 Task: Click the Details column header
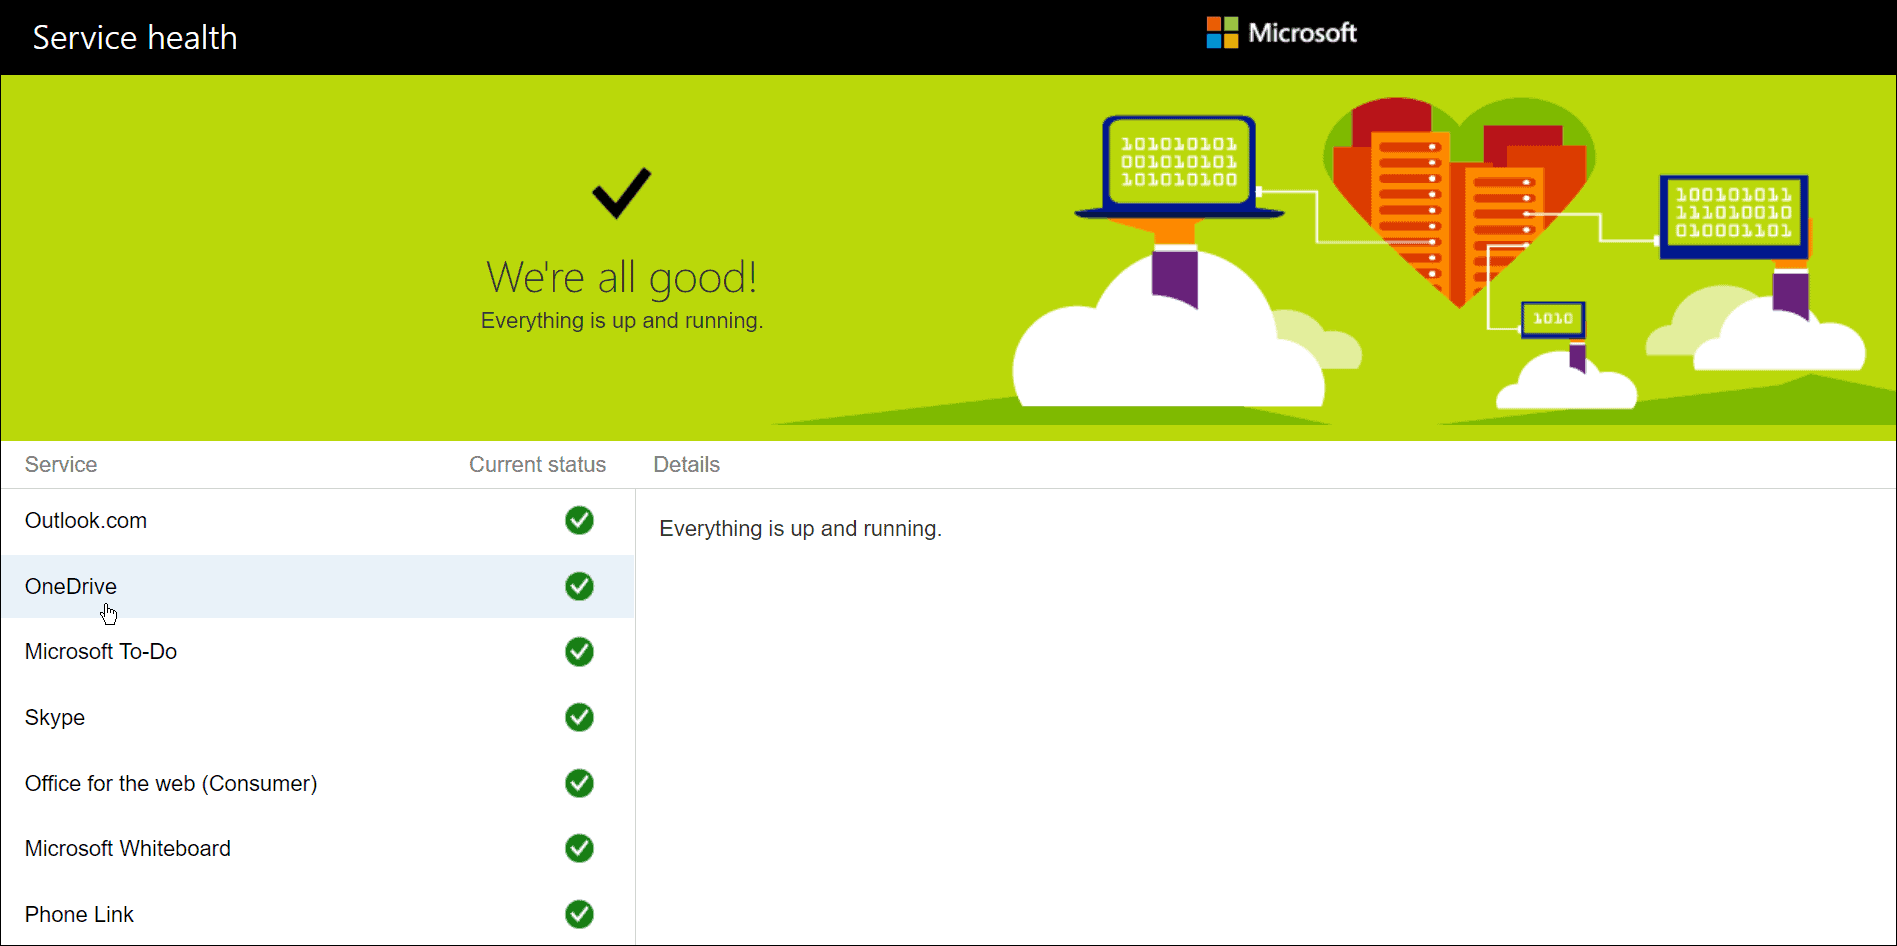pos(687,464)
